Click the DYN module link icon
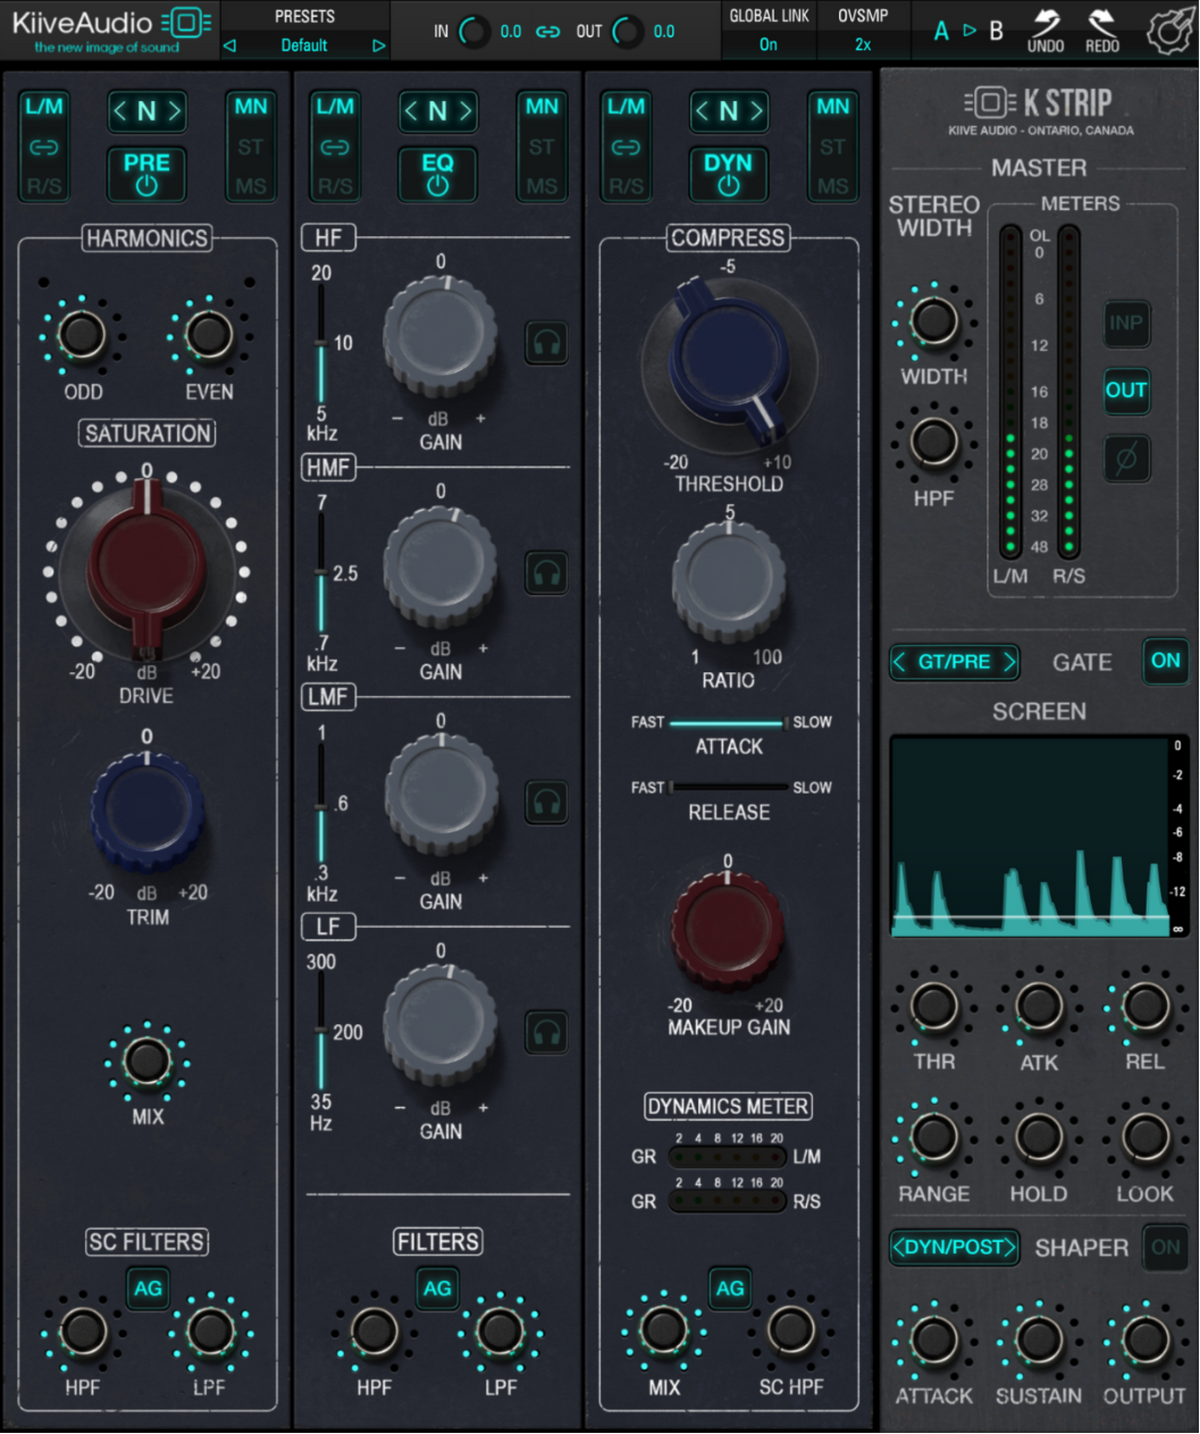 click(625, 147)
